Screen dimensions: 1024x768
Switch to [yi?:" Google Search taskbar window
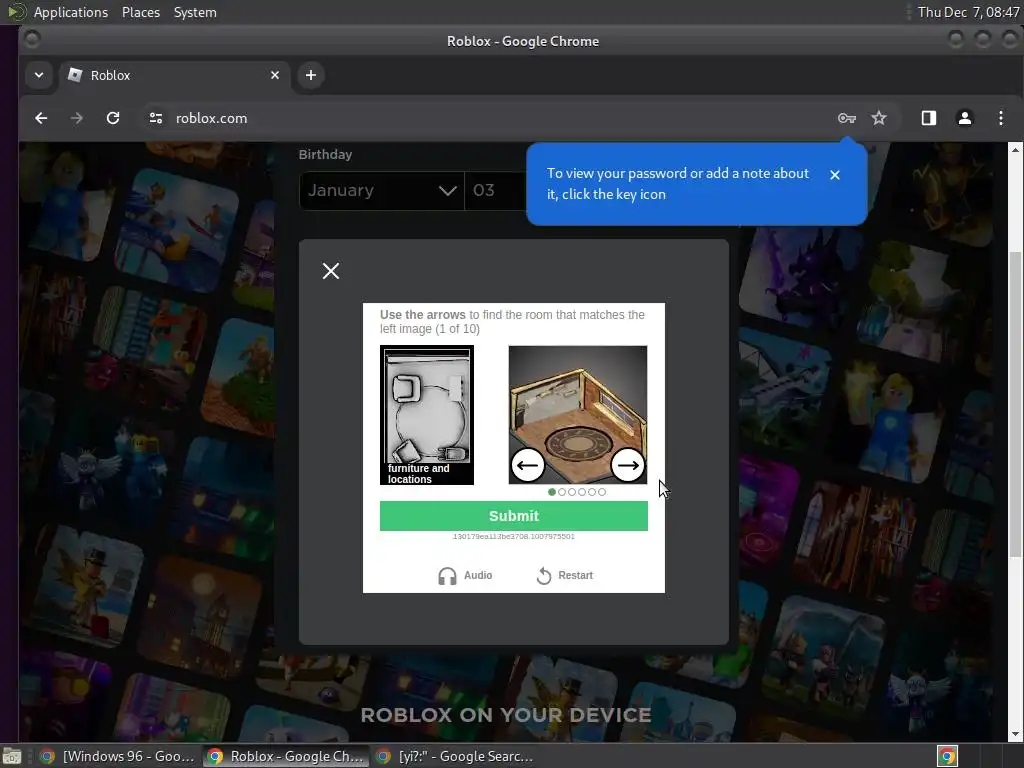tap(455, 756)
